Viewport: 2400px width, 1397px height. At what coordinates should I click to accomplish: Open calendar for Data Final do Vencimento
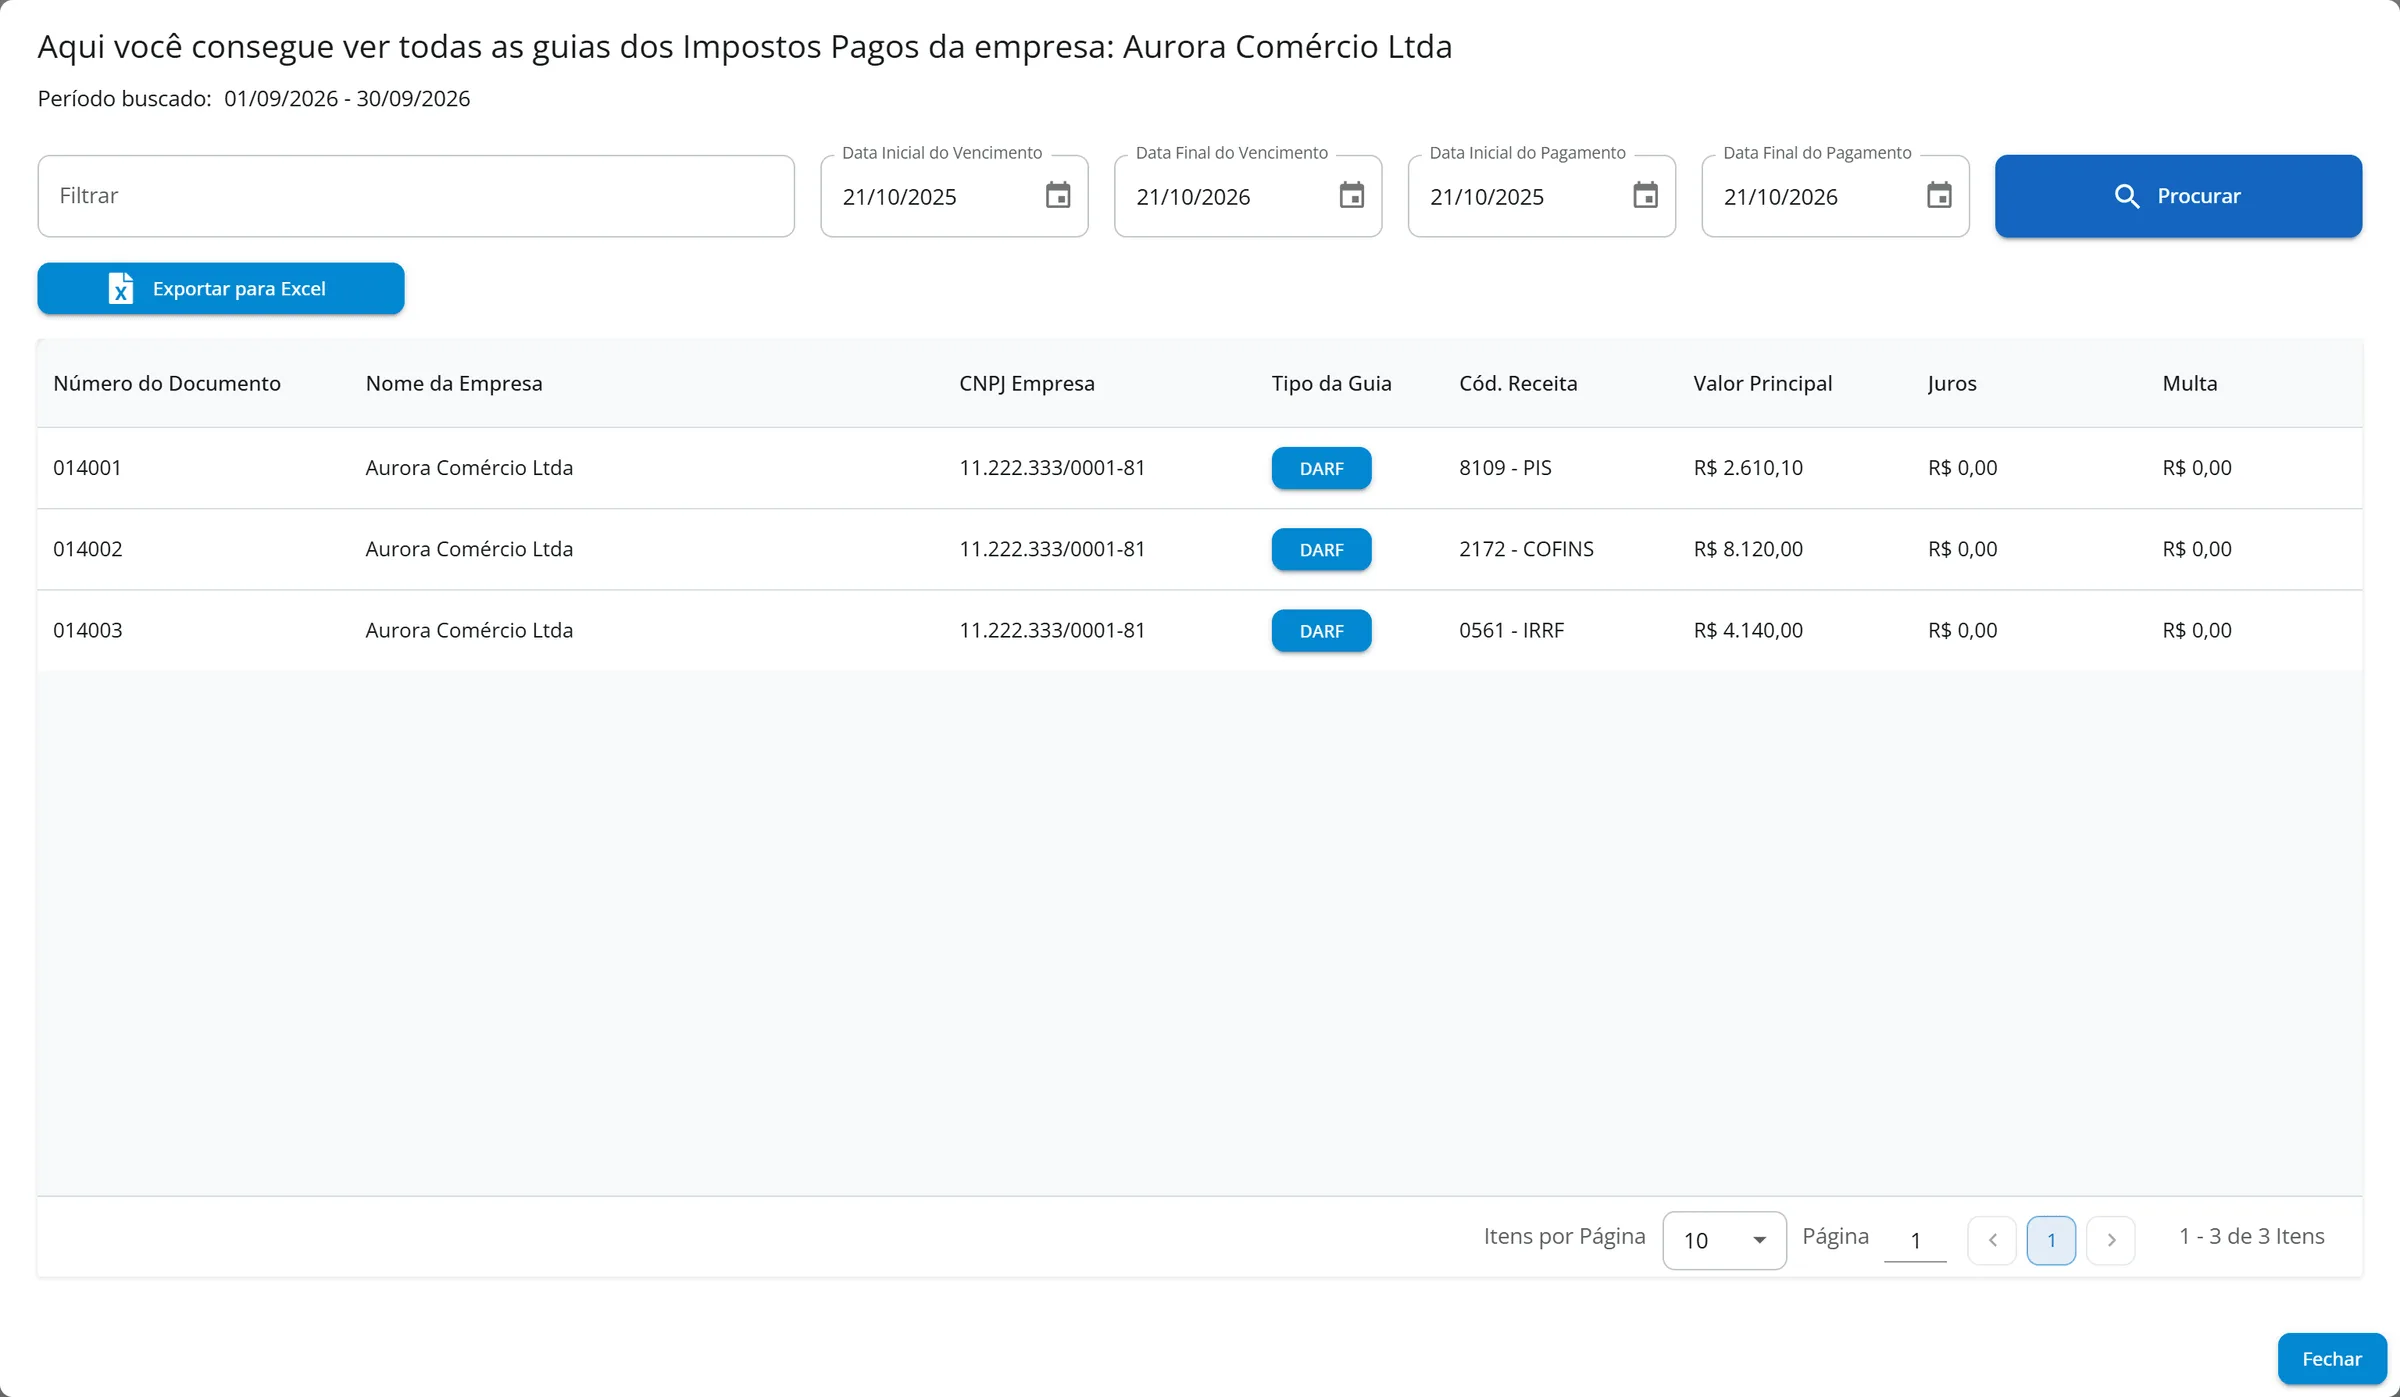(x=1352, y=196)
